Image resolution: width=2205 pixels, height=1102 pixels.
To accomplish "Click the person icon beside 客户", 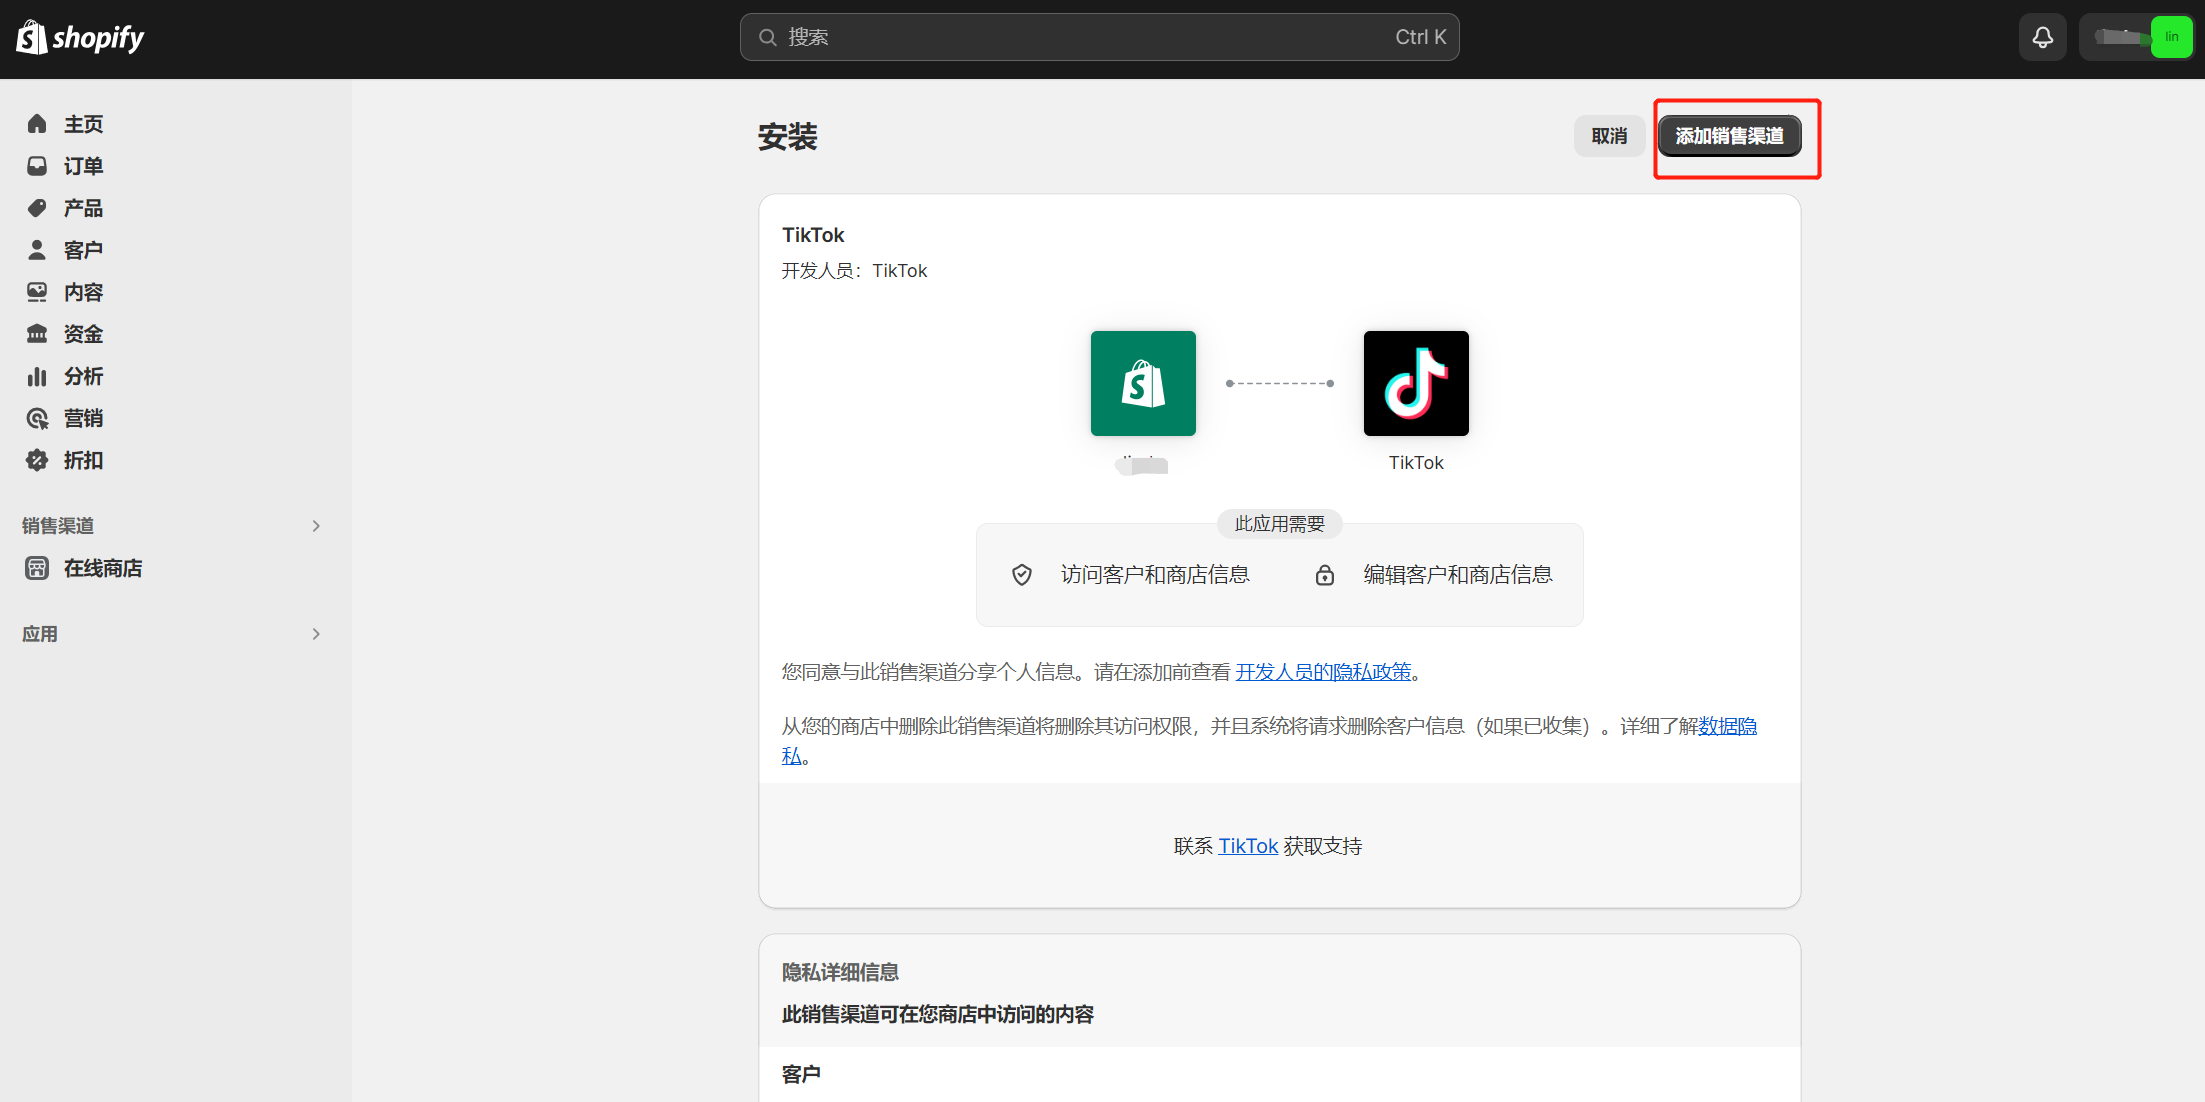I will click(37, 250).
